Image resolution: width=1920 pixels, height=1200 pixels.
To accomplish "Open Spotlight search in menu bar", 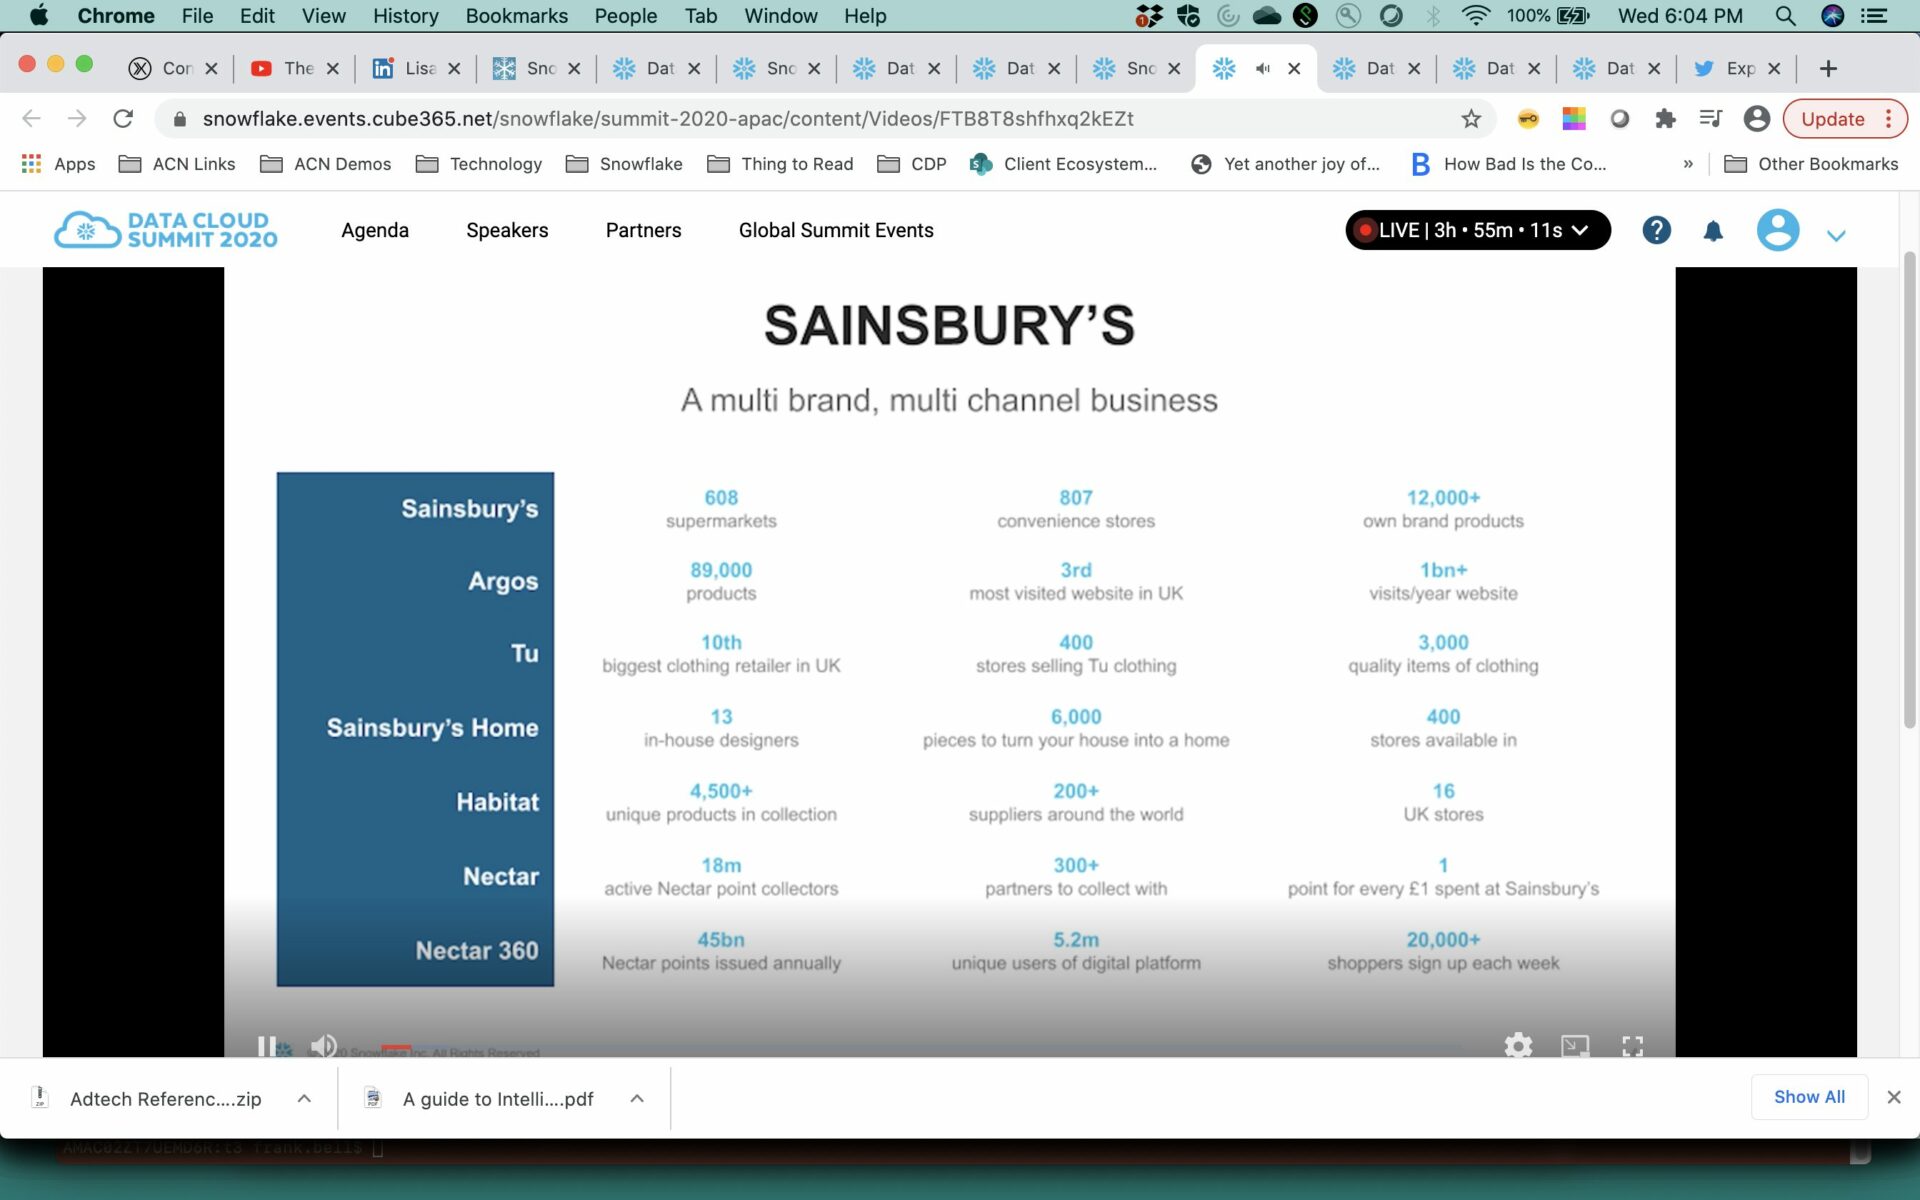I will point(1785,16).
